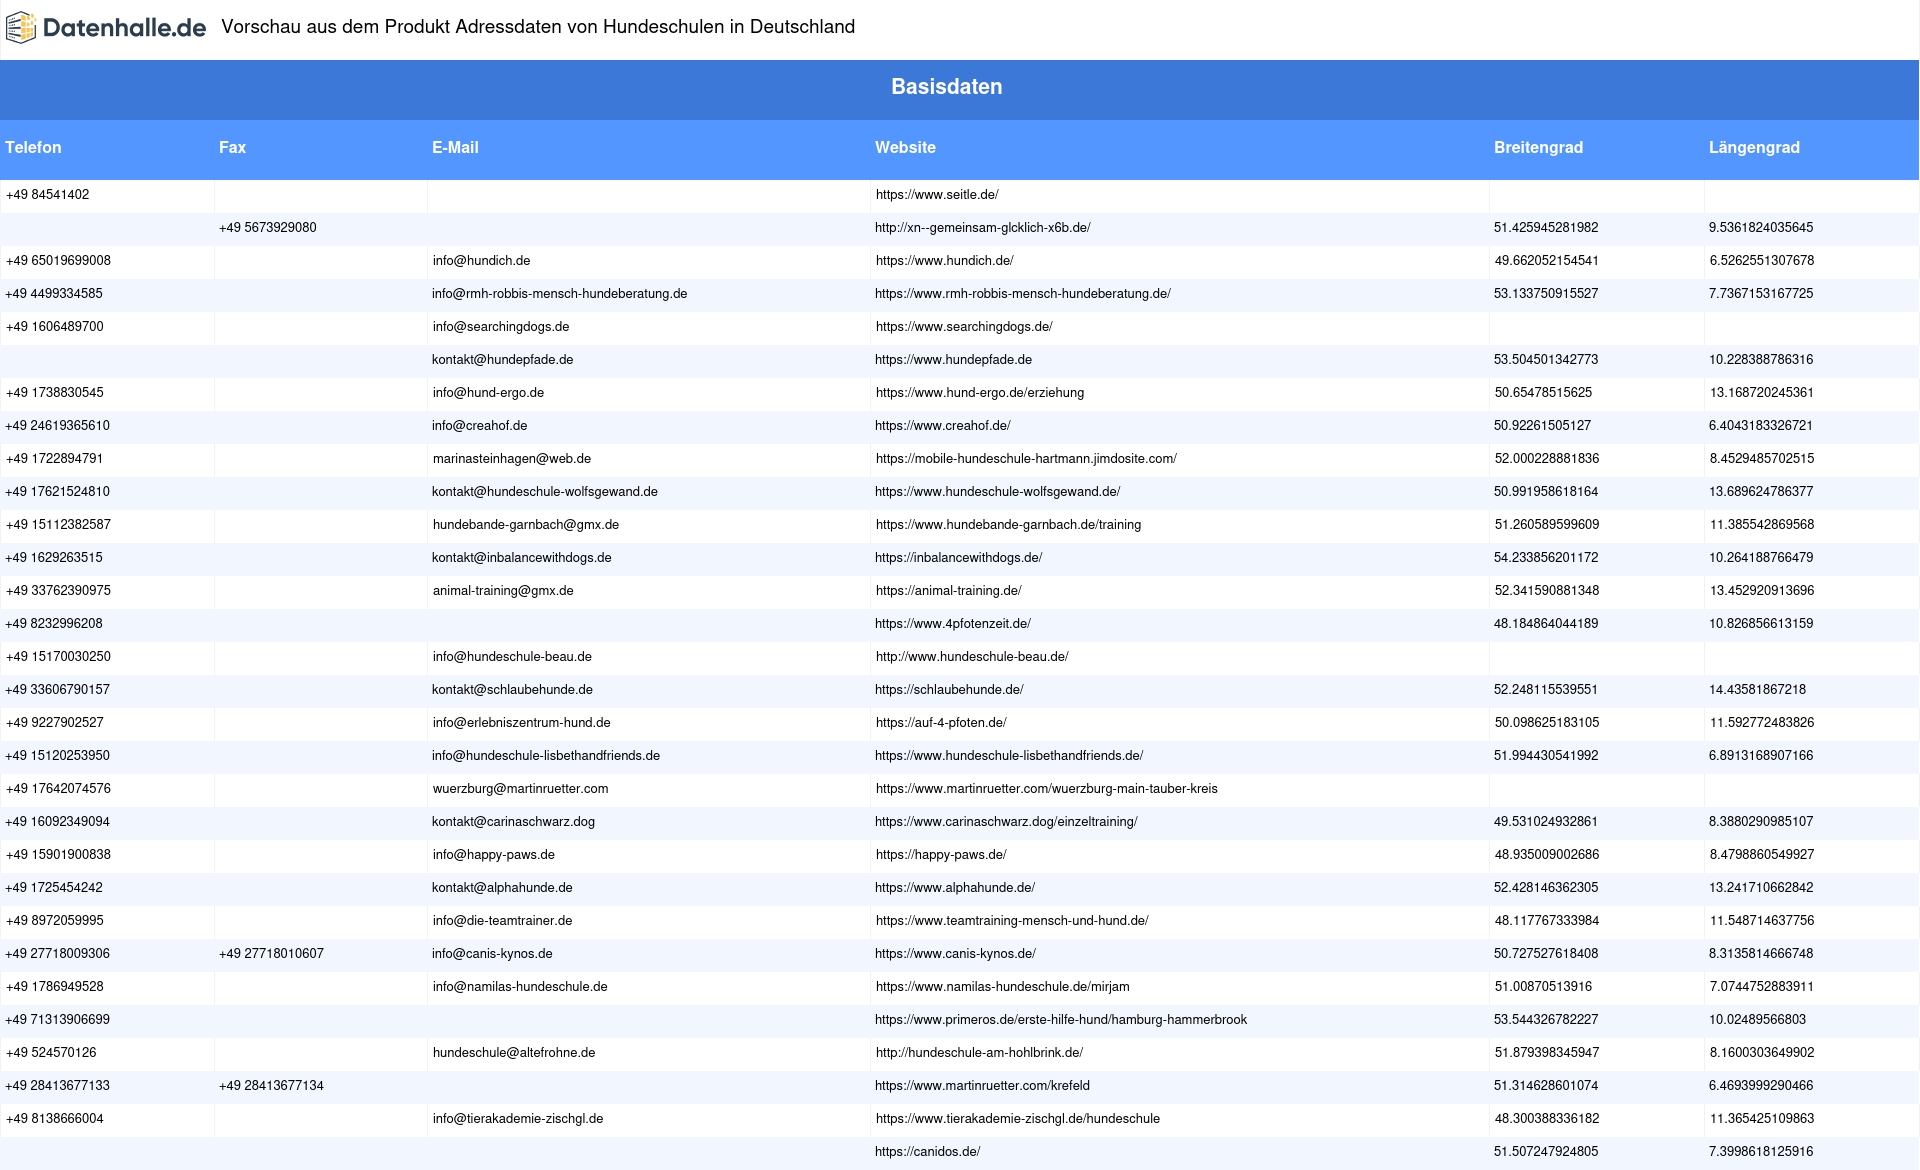Select email info@erlebniszentrum-hund.de
Screen dimensions: 1920x1170
pos(521,723)
